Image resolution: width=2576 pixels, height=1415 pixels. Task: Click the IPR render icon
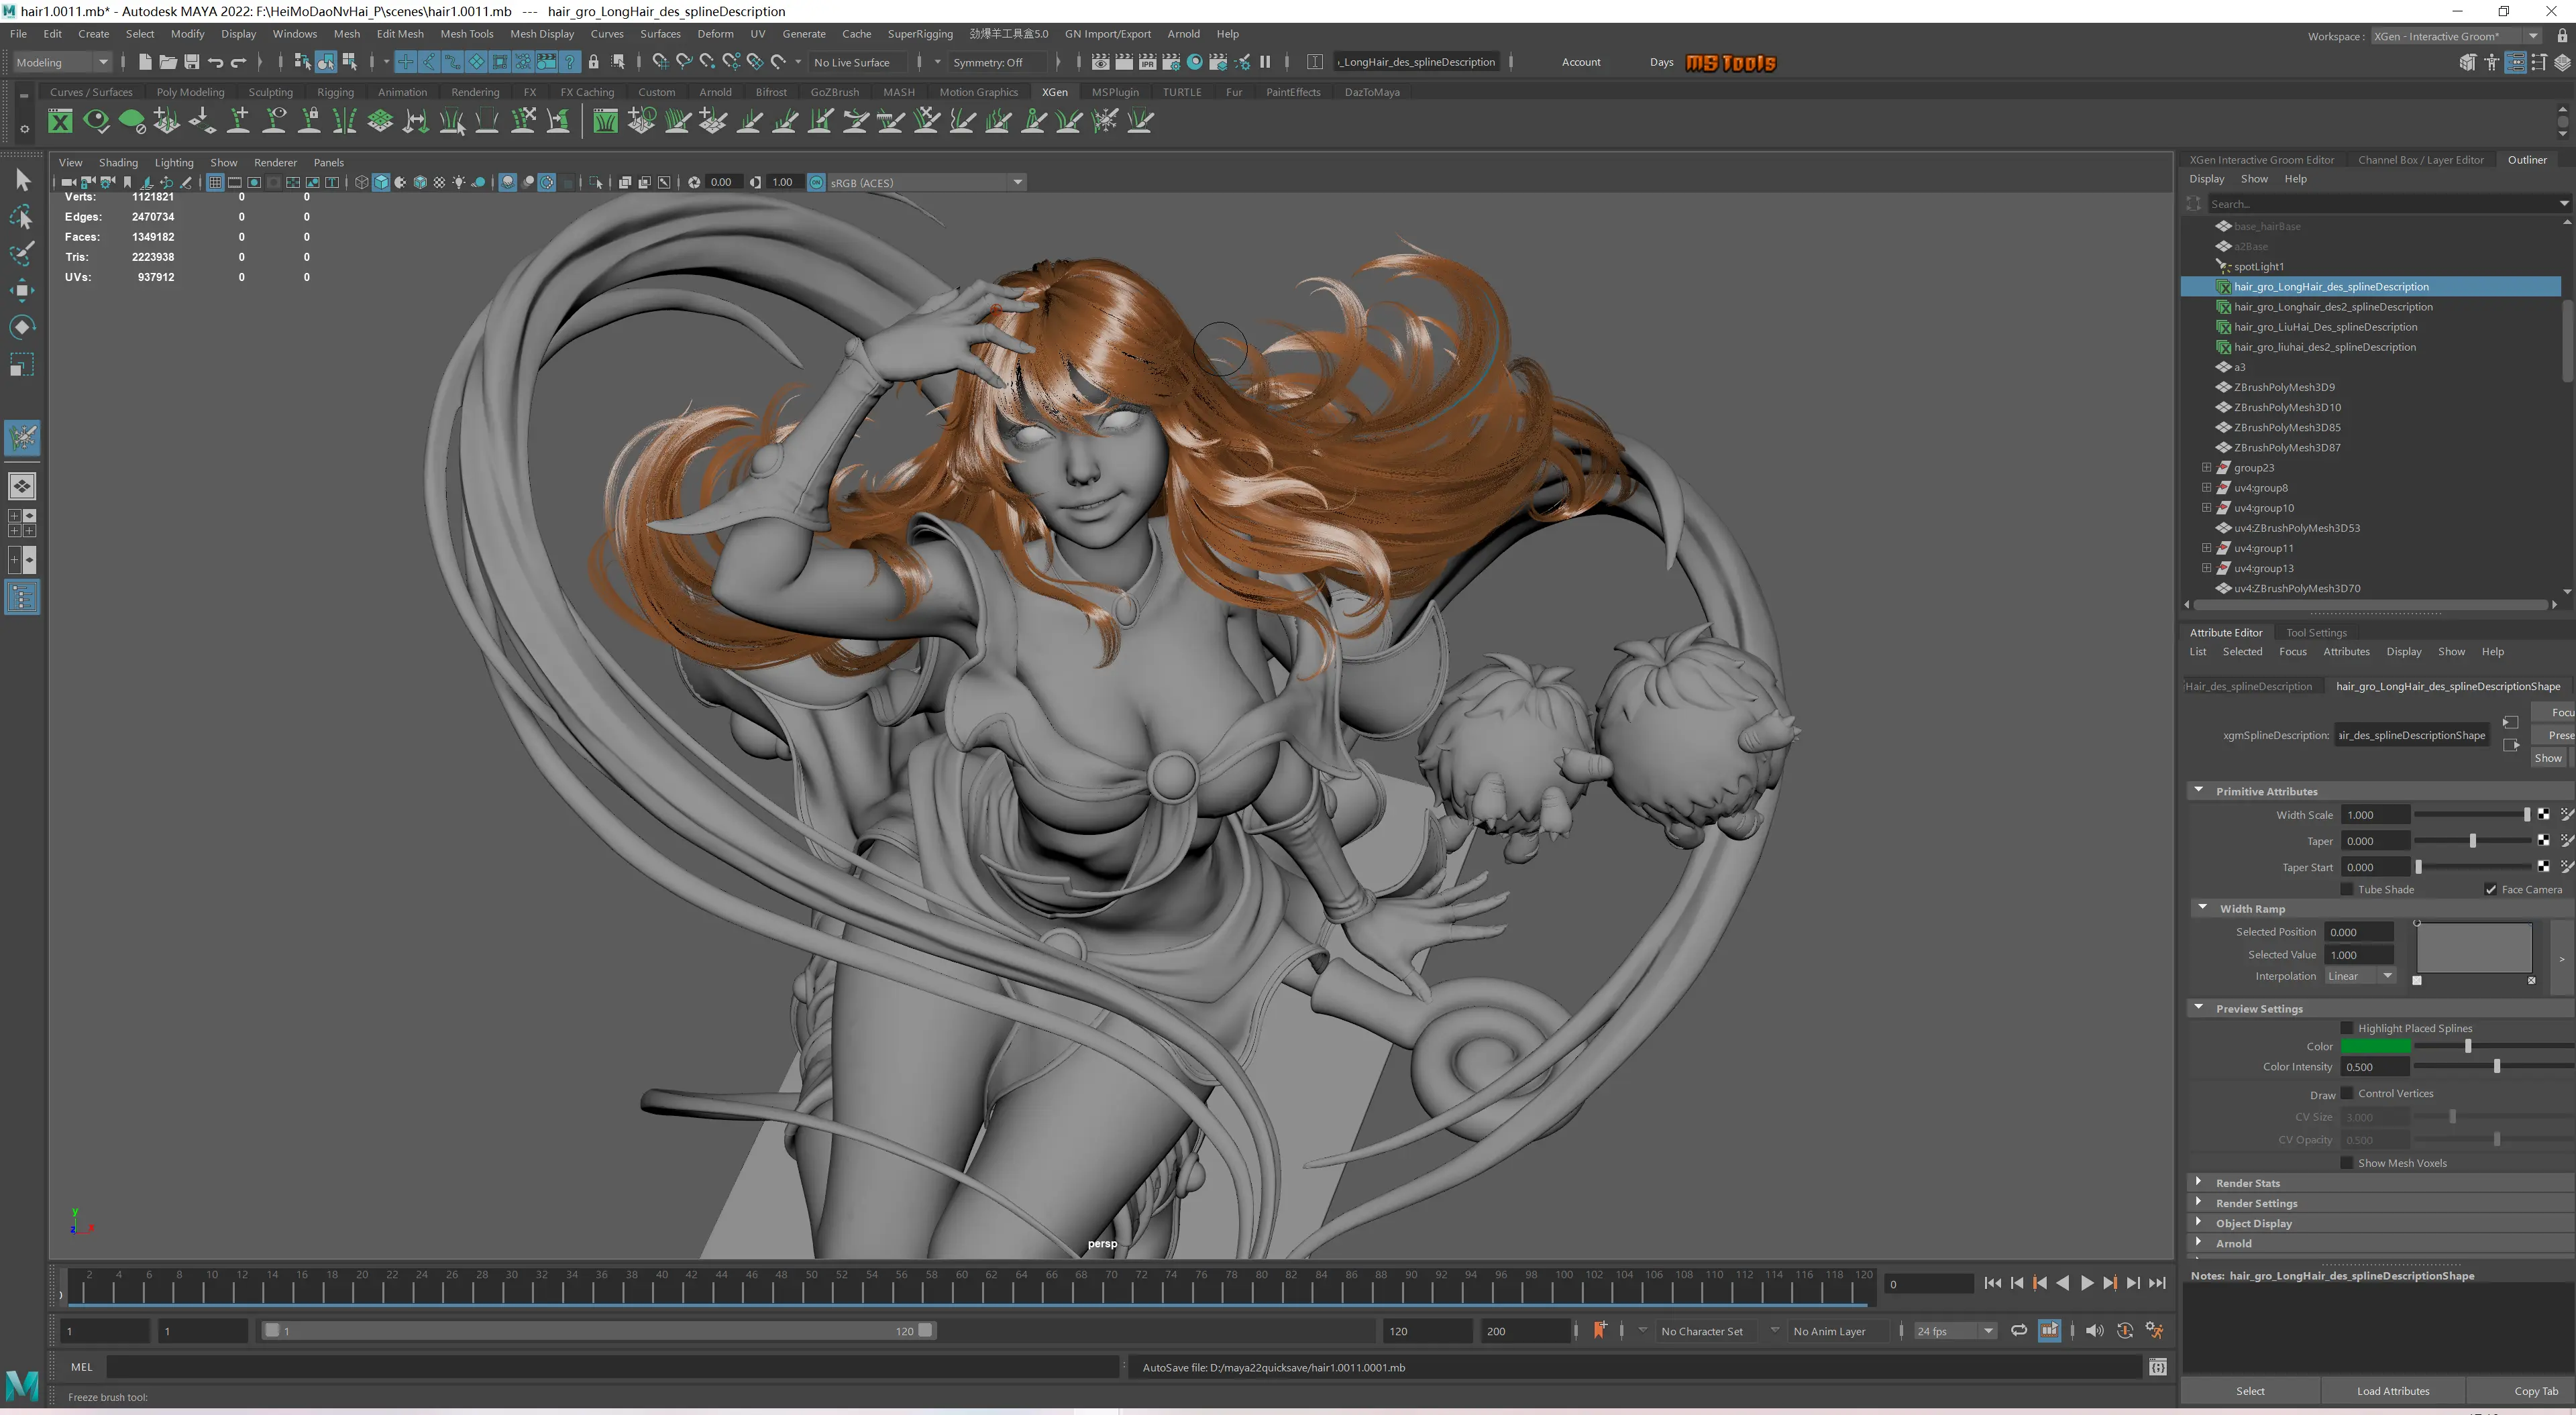pyautogui.click(x=1147, y=62)
